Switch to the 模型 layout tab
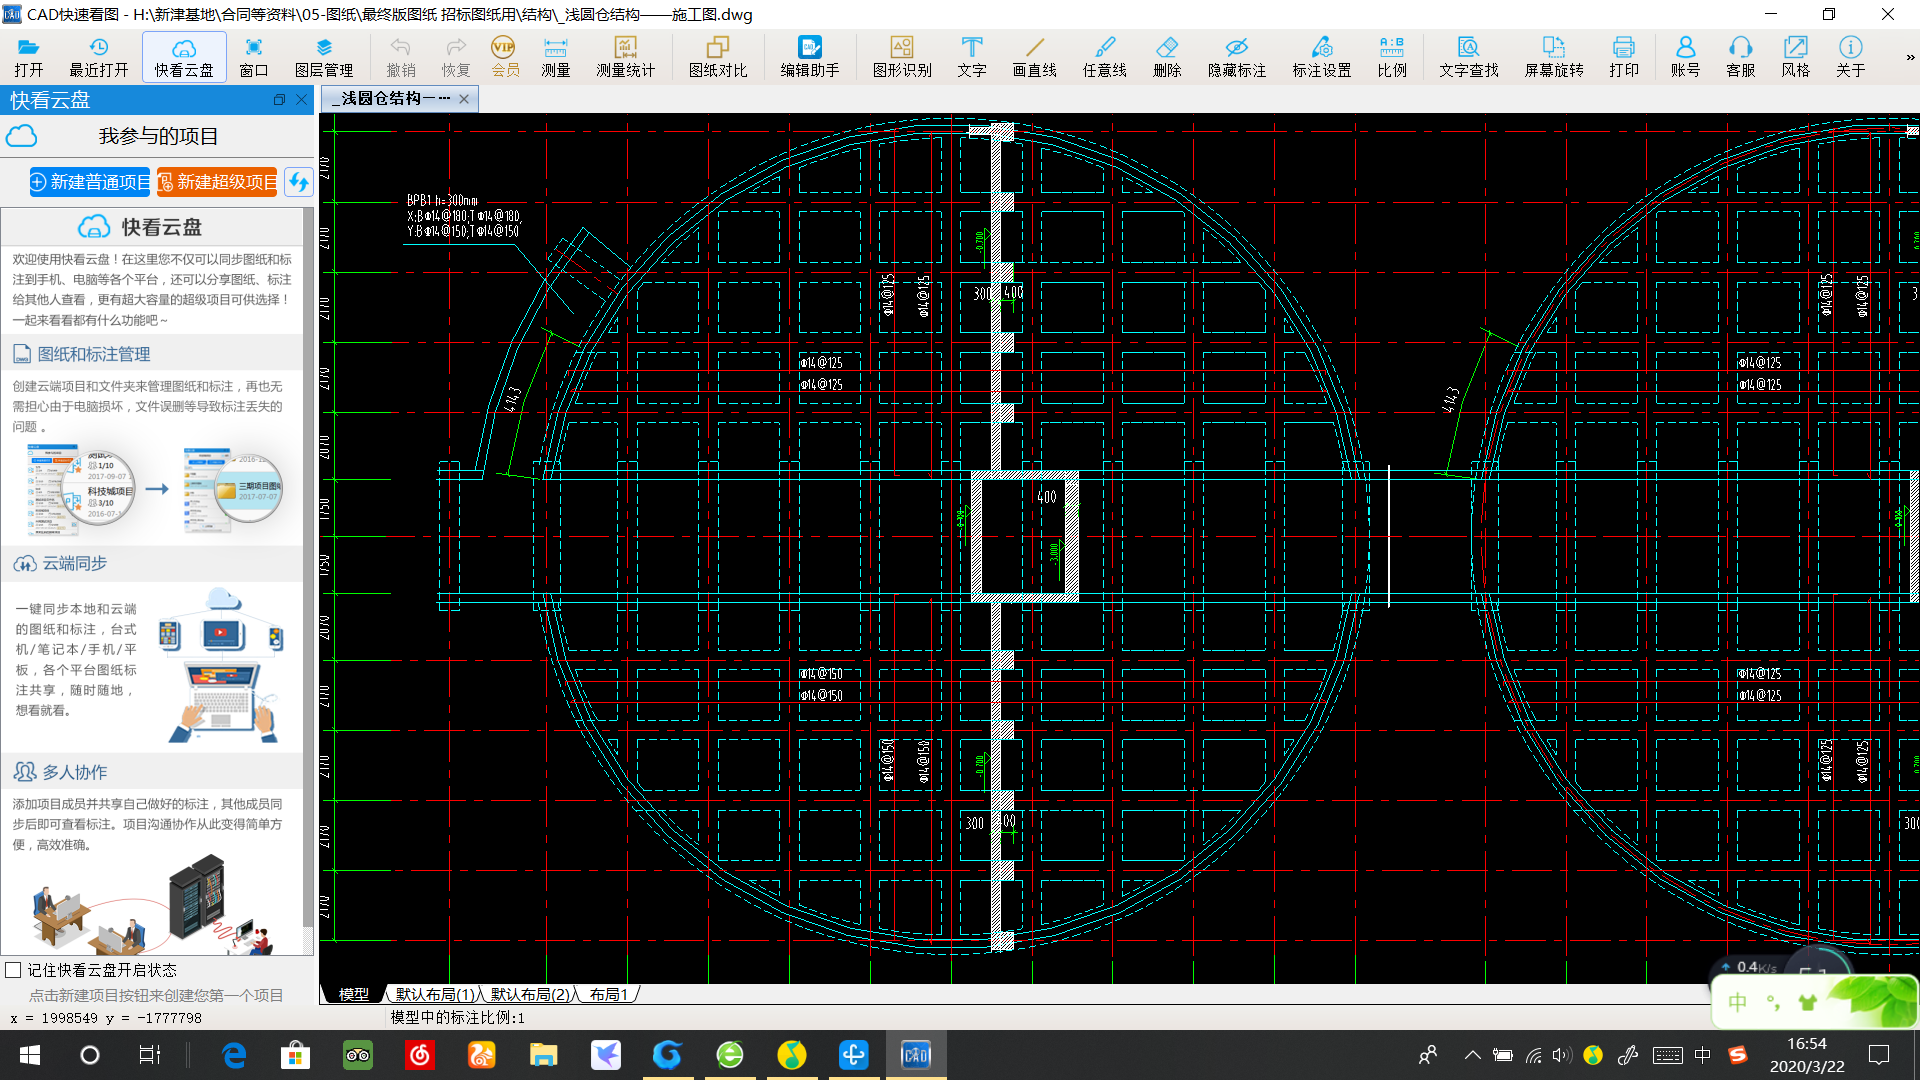1920x1080 pixels. [x=353, y=994]
